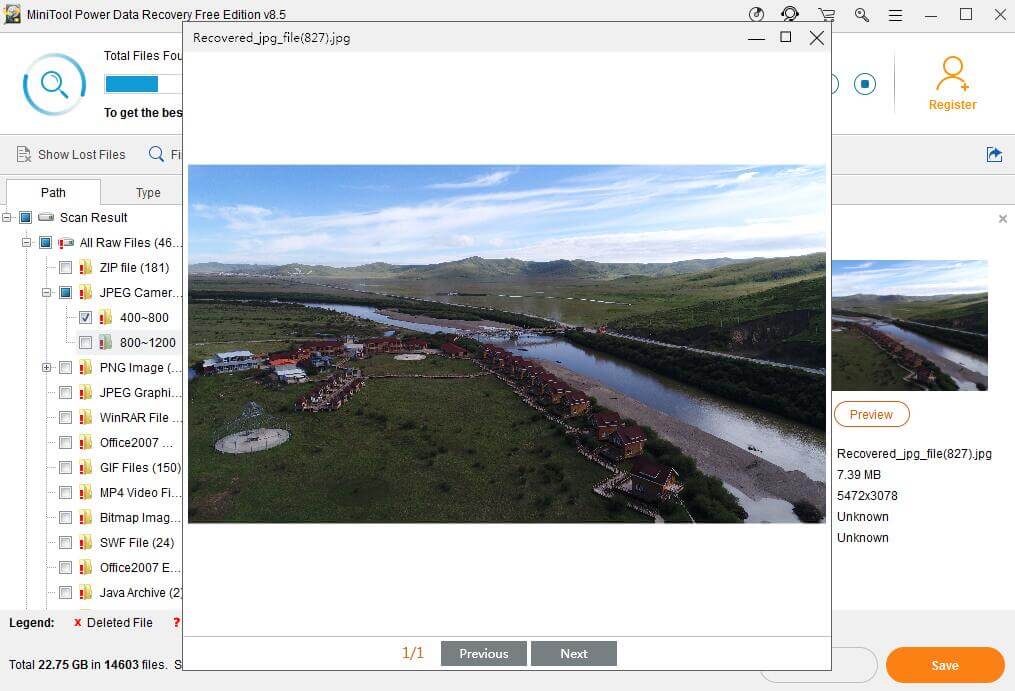Stop the scan with the stop icon
Viewport: 1015px width, 691px height.
(865, 84)
